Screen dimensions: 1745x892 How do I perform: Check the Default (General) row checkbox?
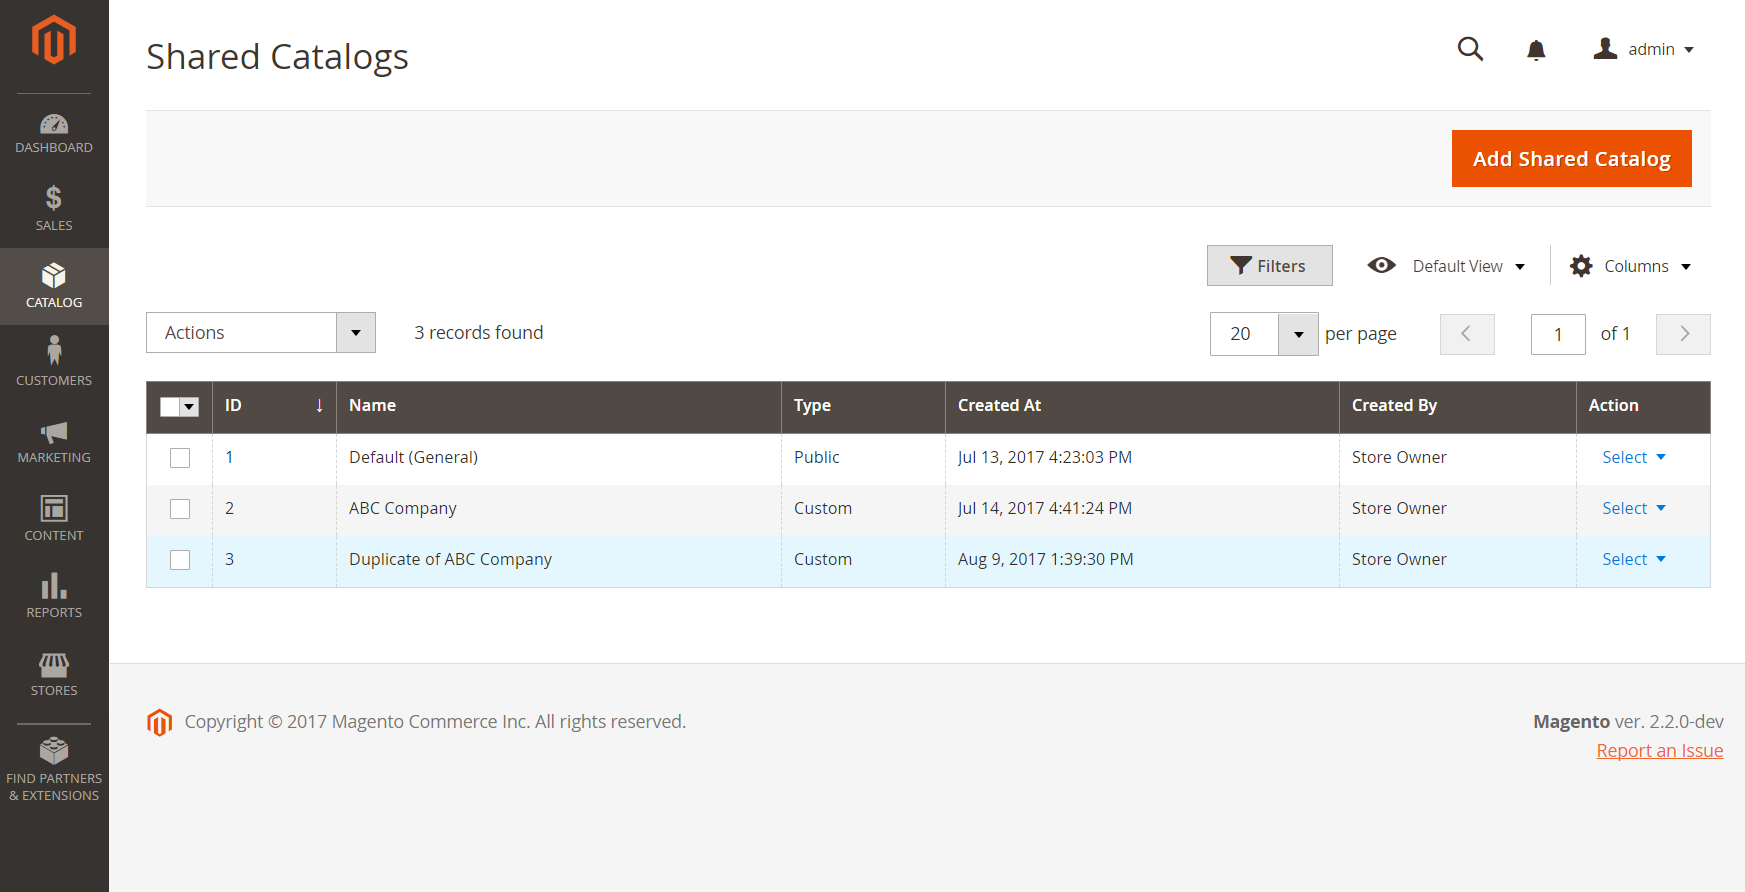click(180, 458)
